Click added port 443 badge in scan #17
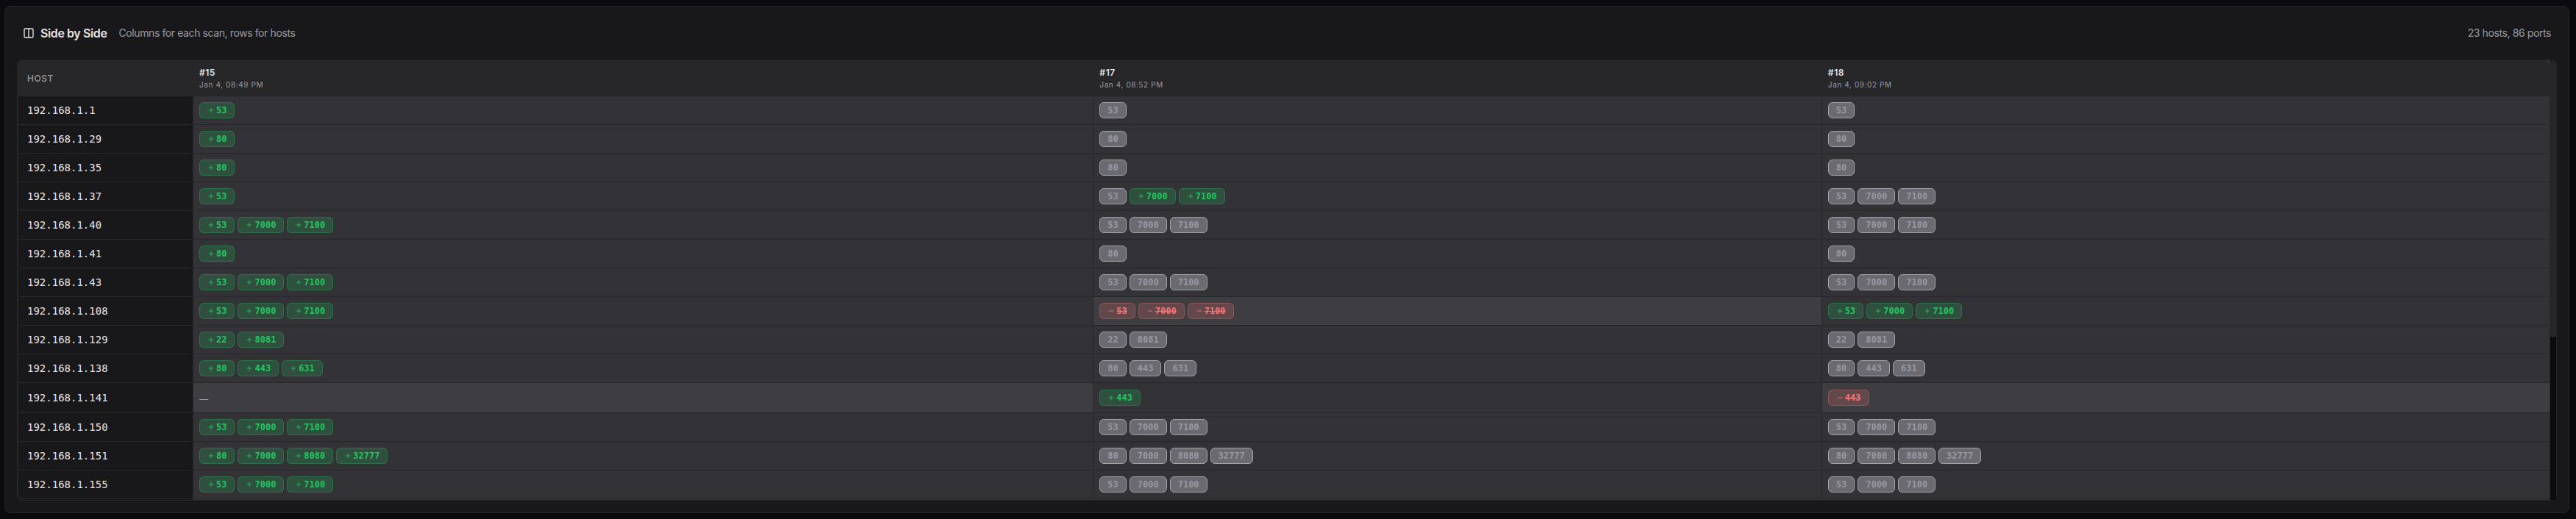2576x519 pixels. coord(1119,398)
